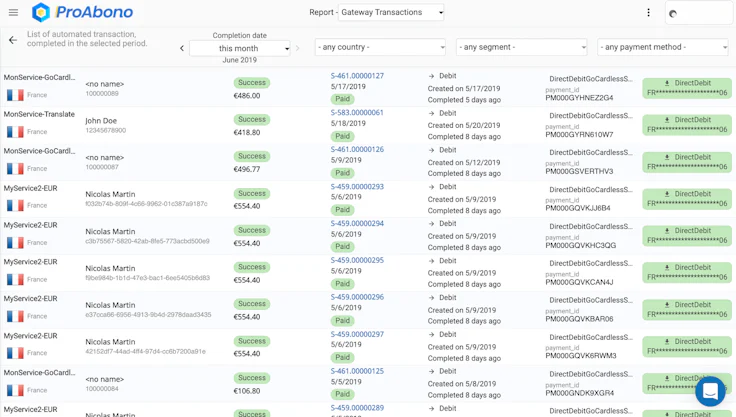Image resolution: width=736 pixels, height=417 pixels.
Task: Open the chat support bubble
Action: click(x=710, y=391)
